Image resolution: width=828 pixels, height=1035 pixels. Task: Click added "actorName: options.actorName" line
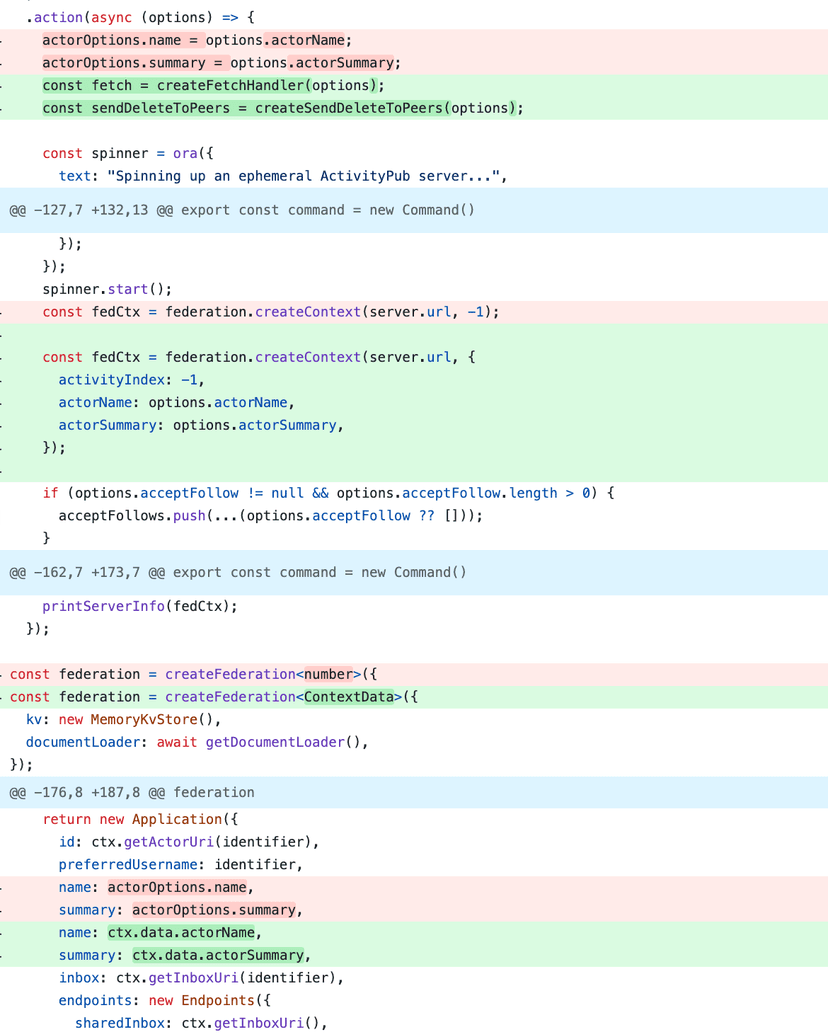176,402
